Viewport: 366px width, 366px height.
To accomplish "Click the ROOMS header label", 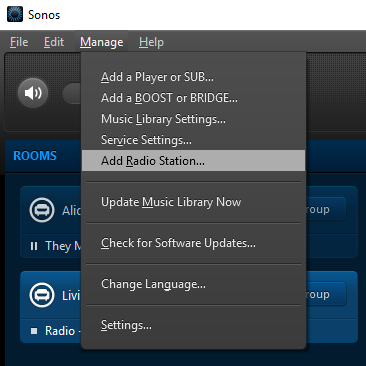I will (x=35, y=156).
